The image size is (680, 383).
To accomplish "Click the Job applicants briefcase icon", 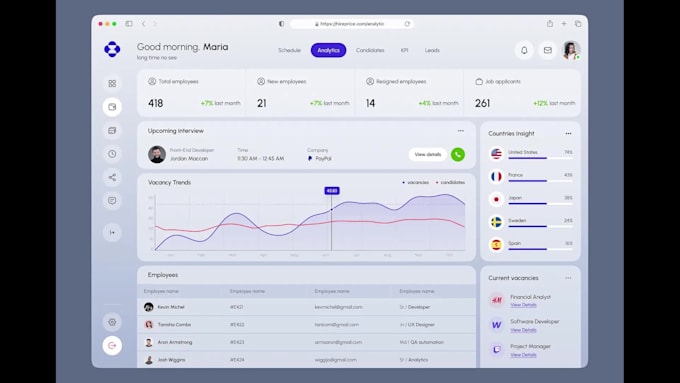I will [x=479, y=81].
